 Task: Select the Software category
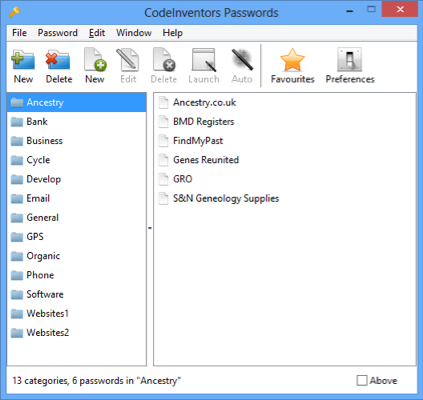pos(76,294)
